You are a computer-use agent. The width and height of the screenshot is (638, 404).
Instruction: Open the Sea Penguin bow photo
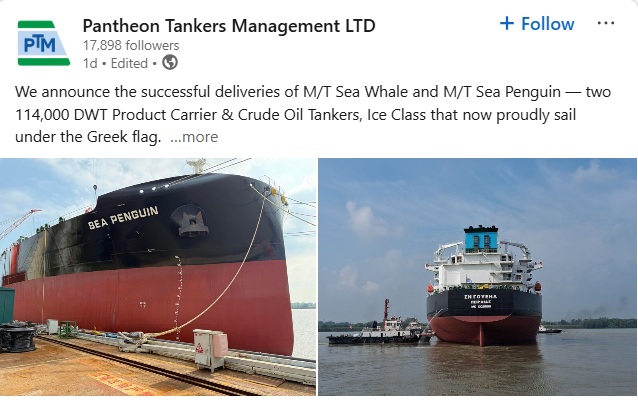click(x=158, y=277)
